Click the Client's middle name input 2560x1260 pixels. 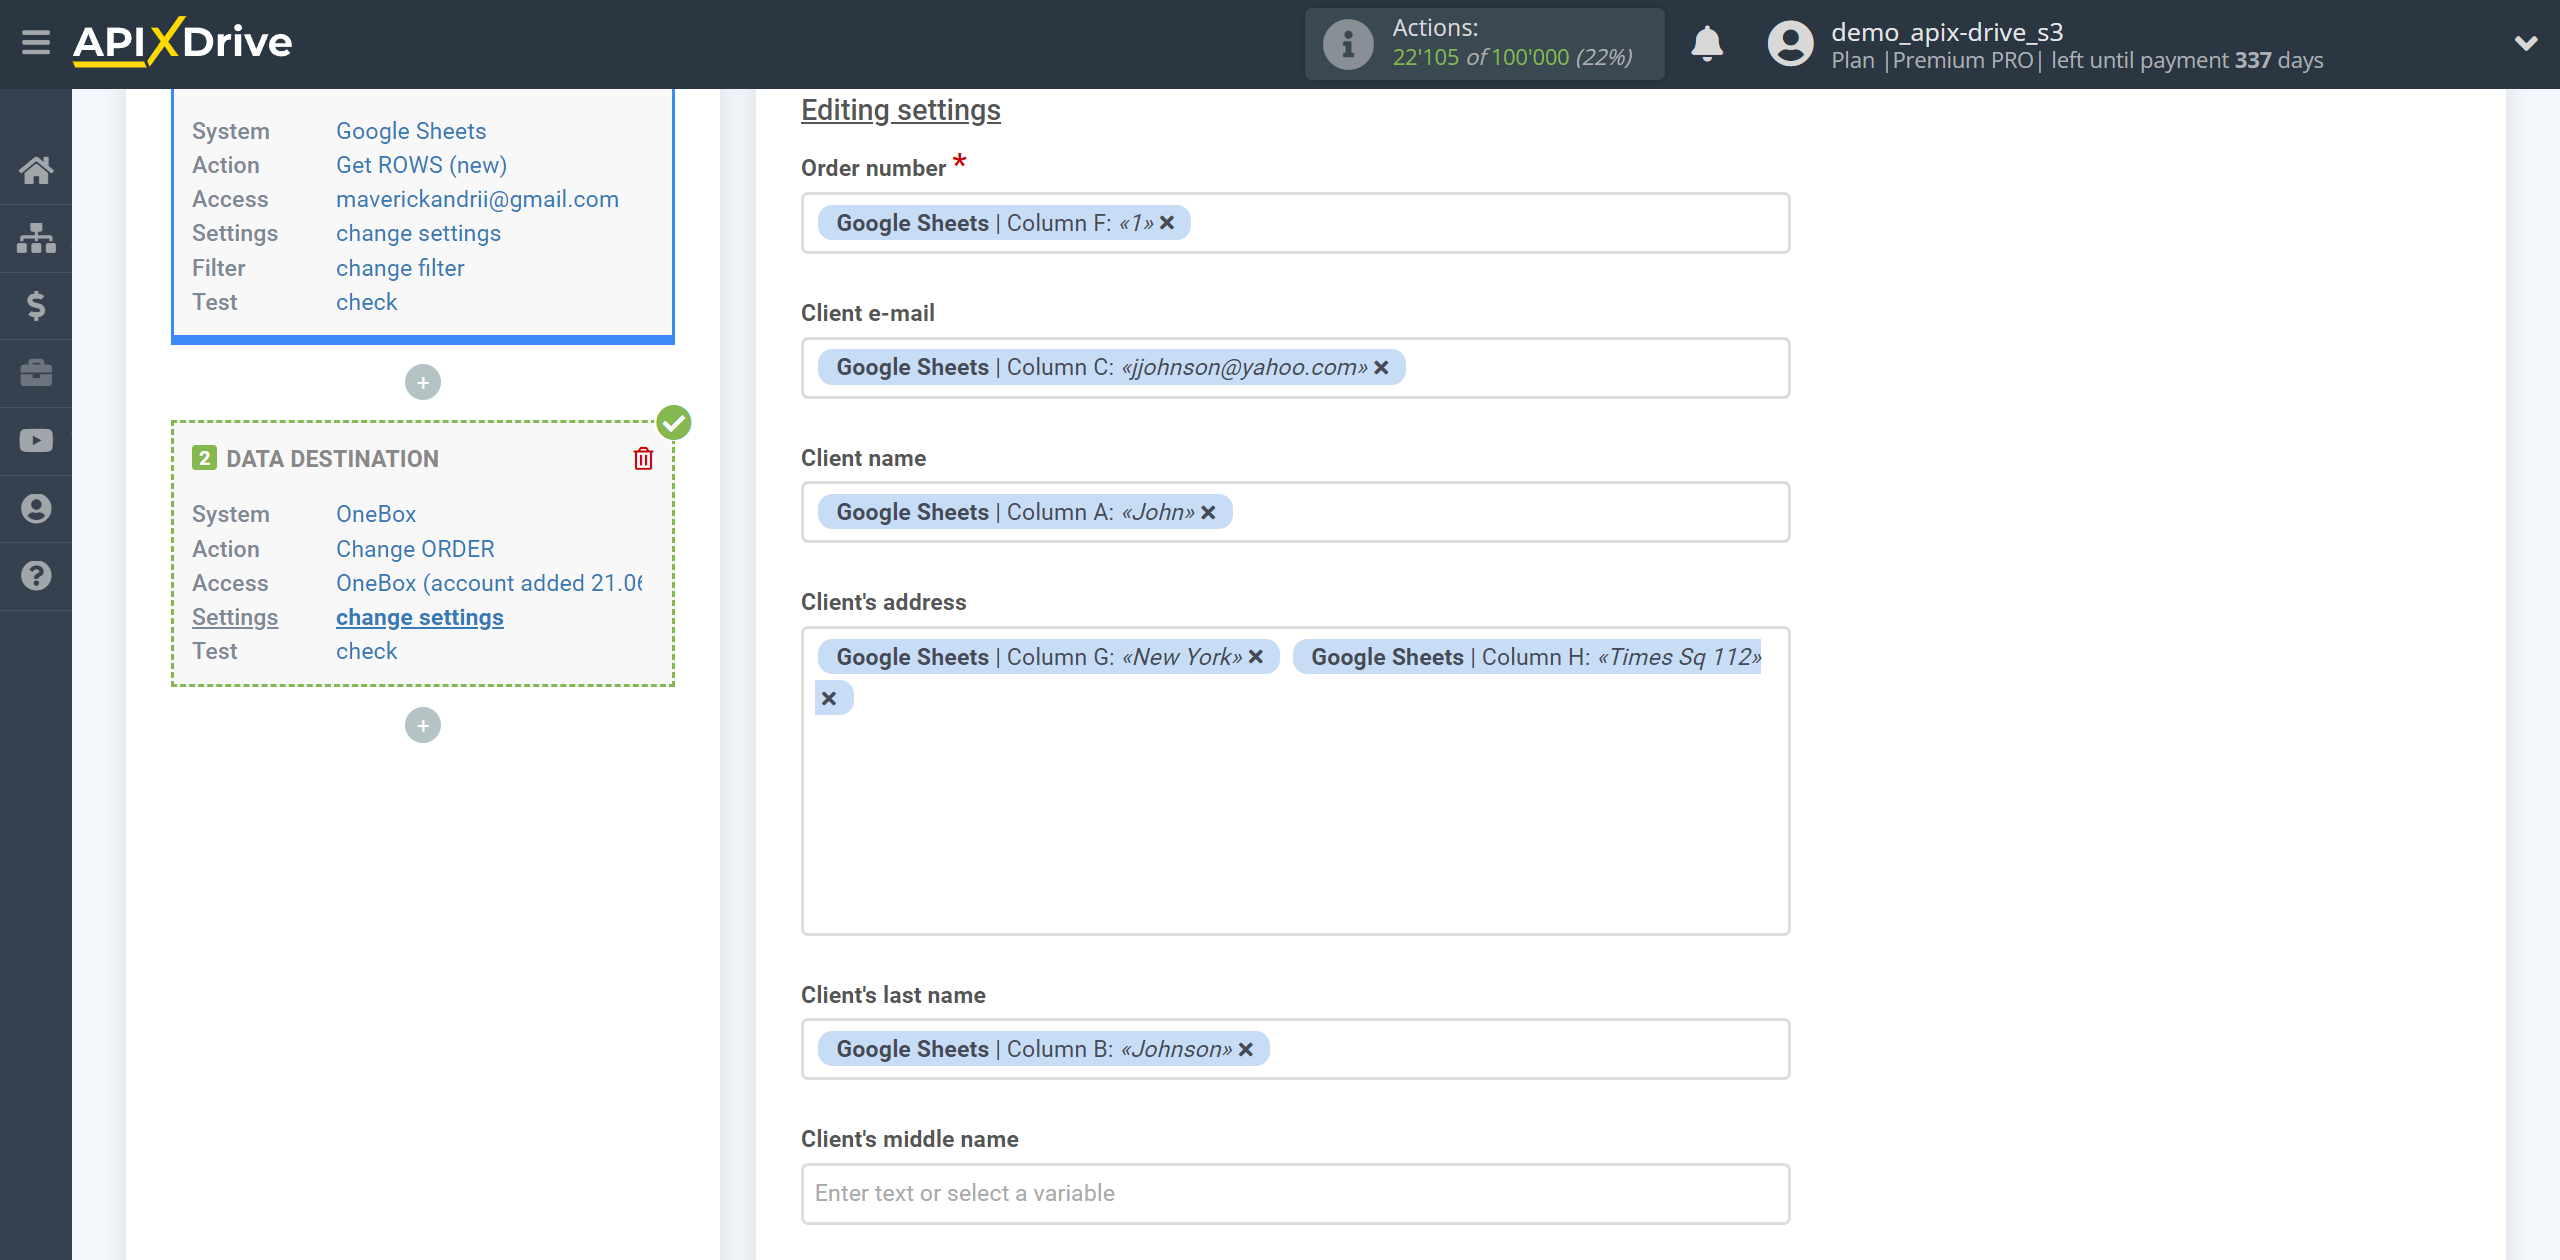coord(1295,1194)
